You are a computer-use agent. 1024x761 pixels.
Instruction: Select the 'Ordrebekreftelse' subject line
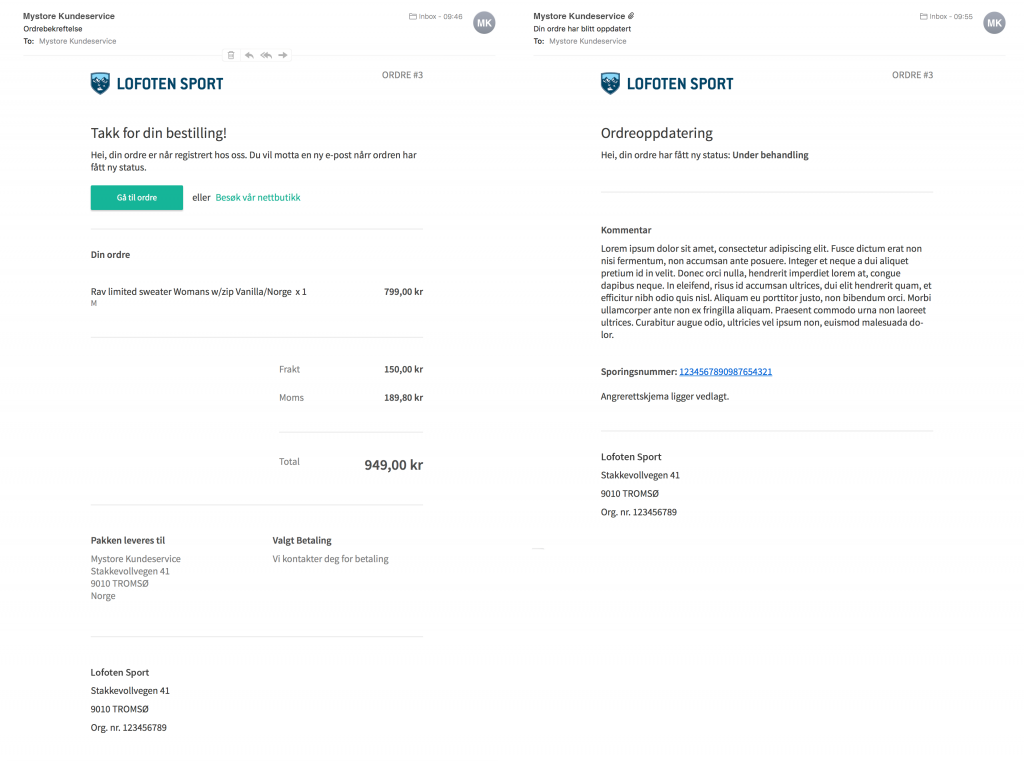click(x=51, y=29)
